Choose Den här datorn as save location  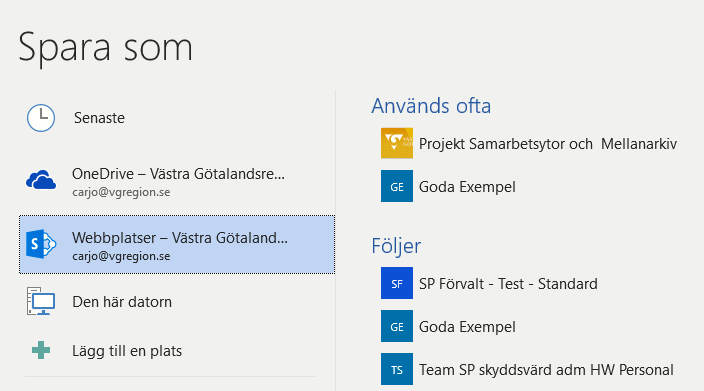[177, 302]
